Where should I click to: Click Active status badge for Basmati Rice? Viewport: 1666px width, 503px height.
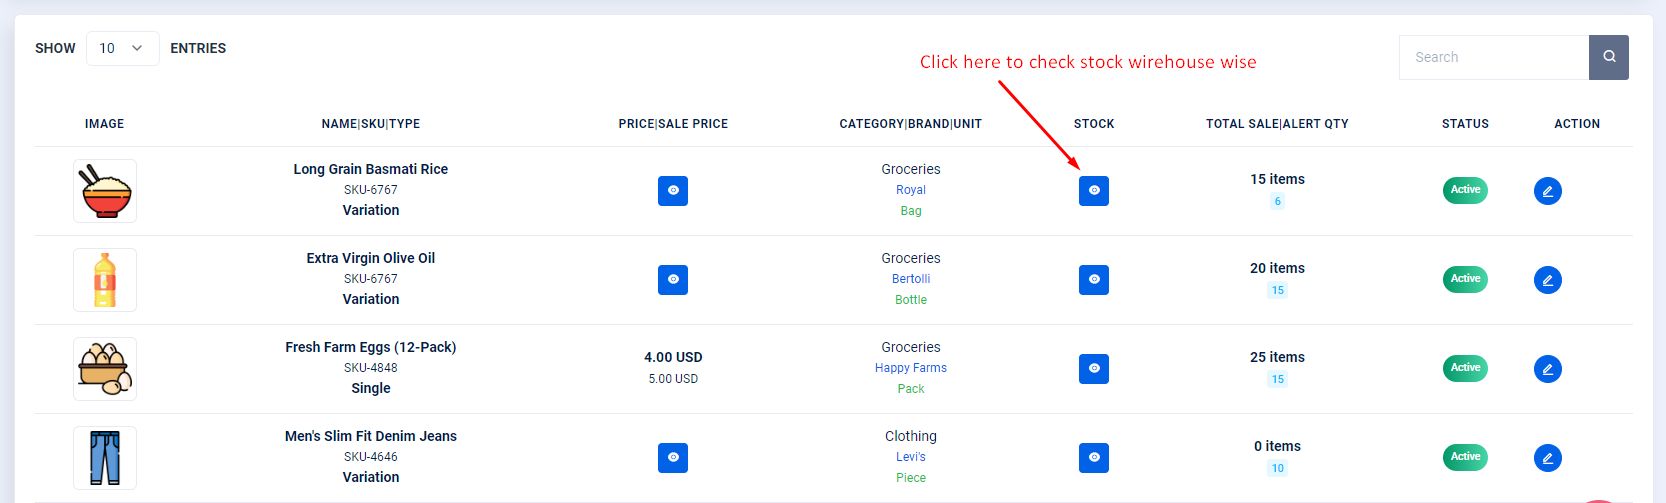(x=1465, y=190)
